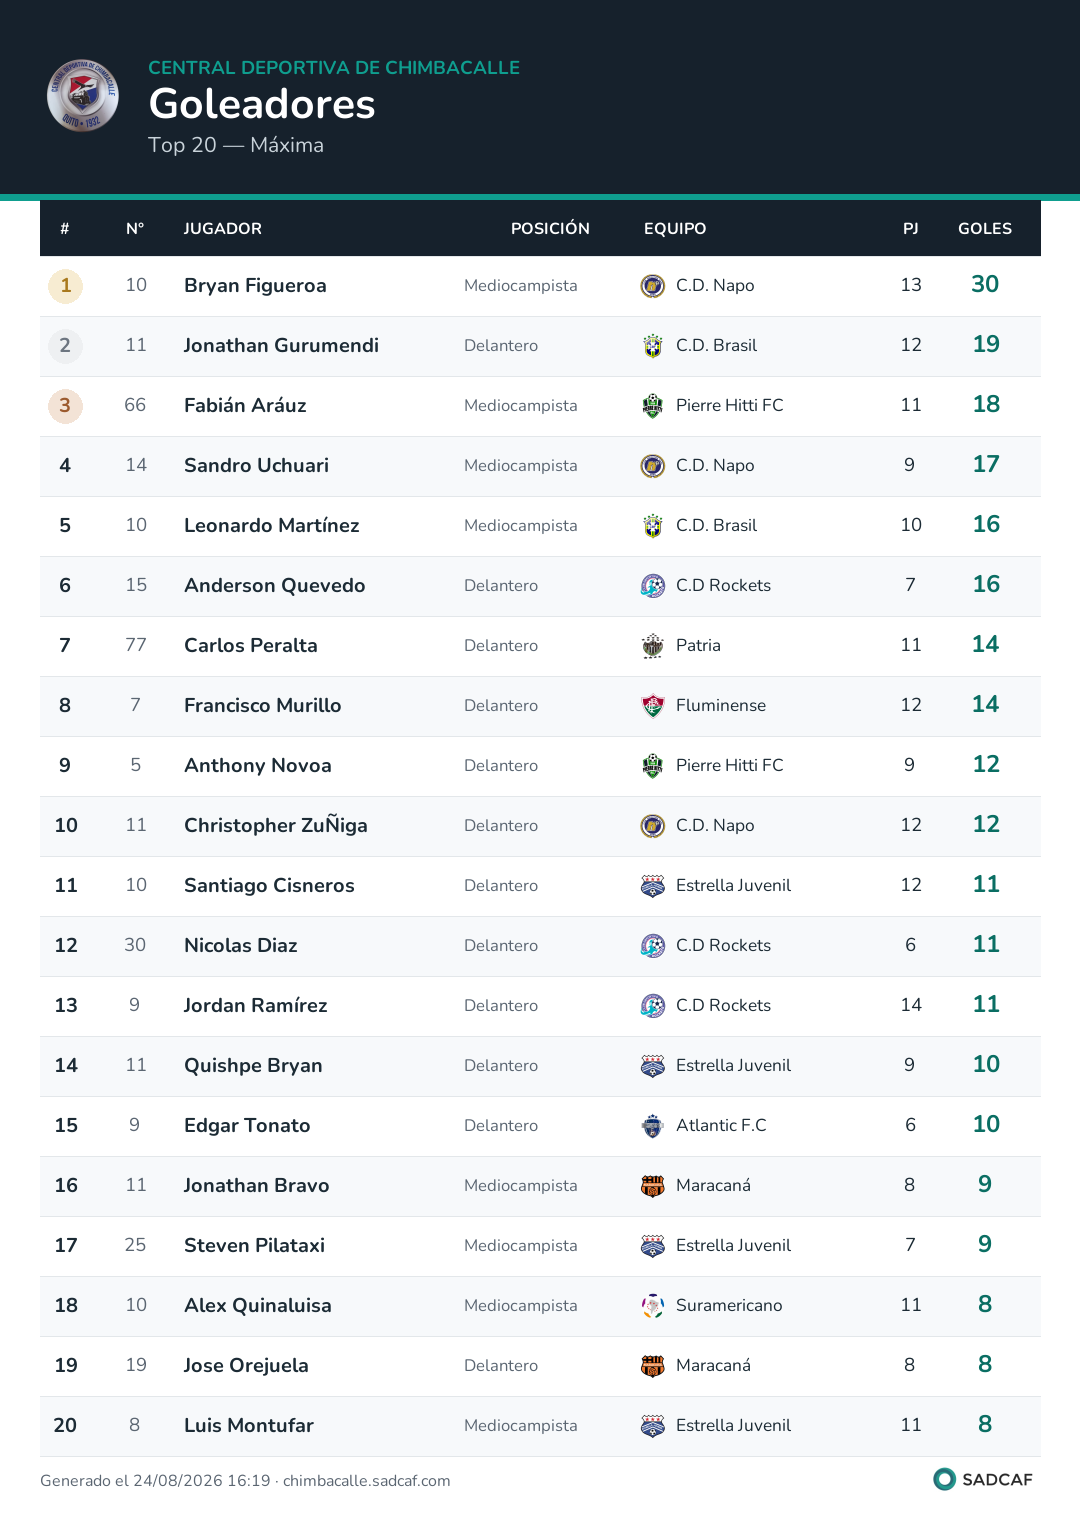Click the Patria crest beside Carlos Peralta

click(653, 646)
